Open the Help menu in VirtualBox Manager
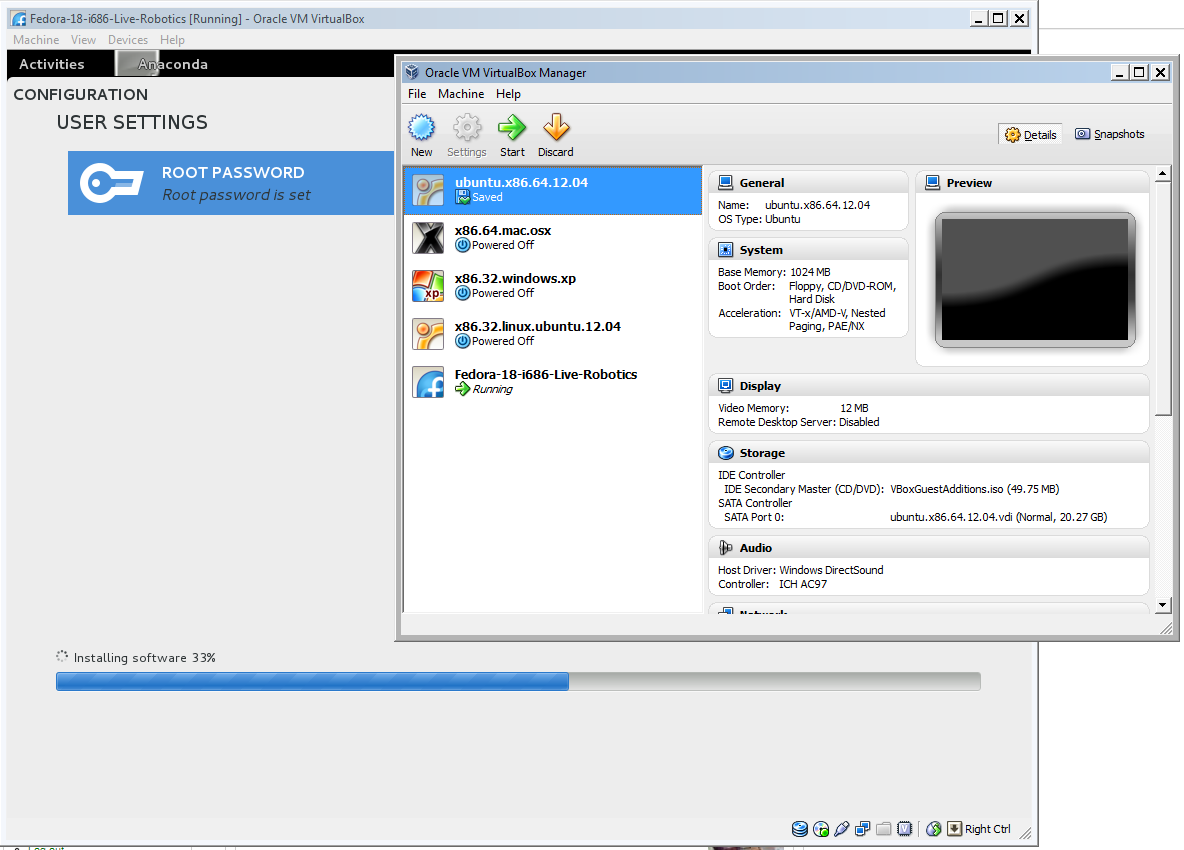 tap(508, 94)
